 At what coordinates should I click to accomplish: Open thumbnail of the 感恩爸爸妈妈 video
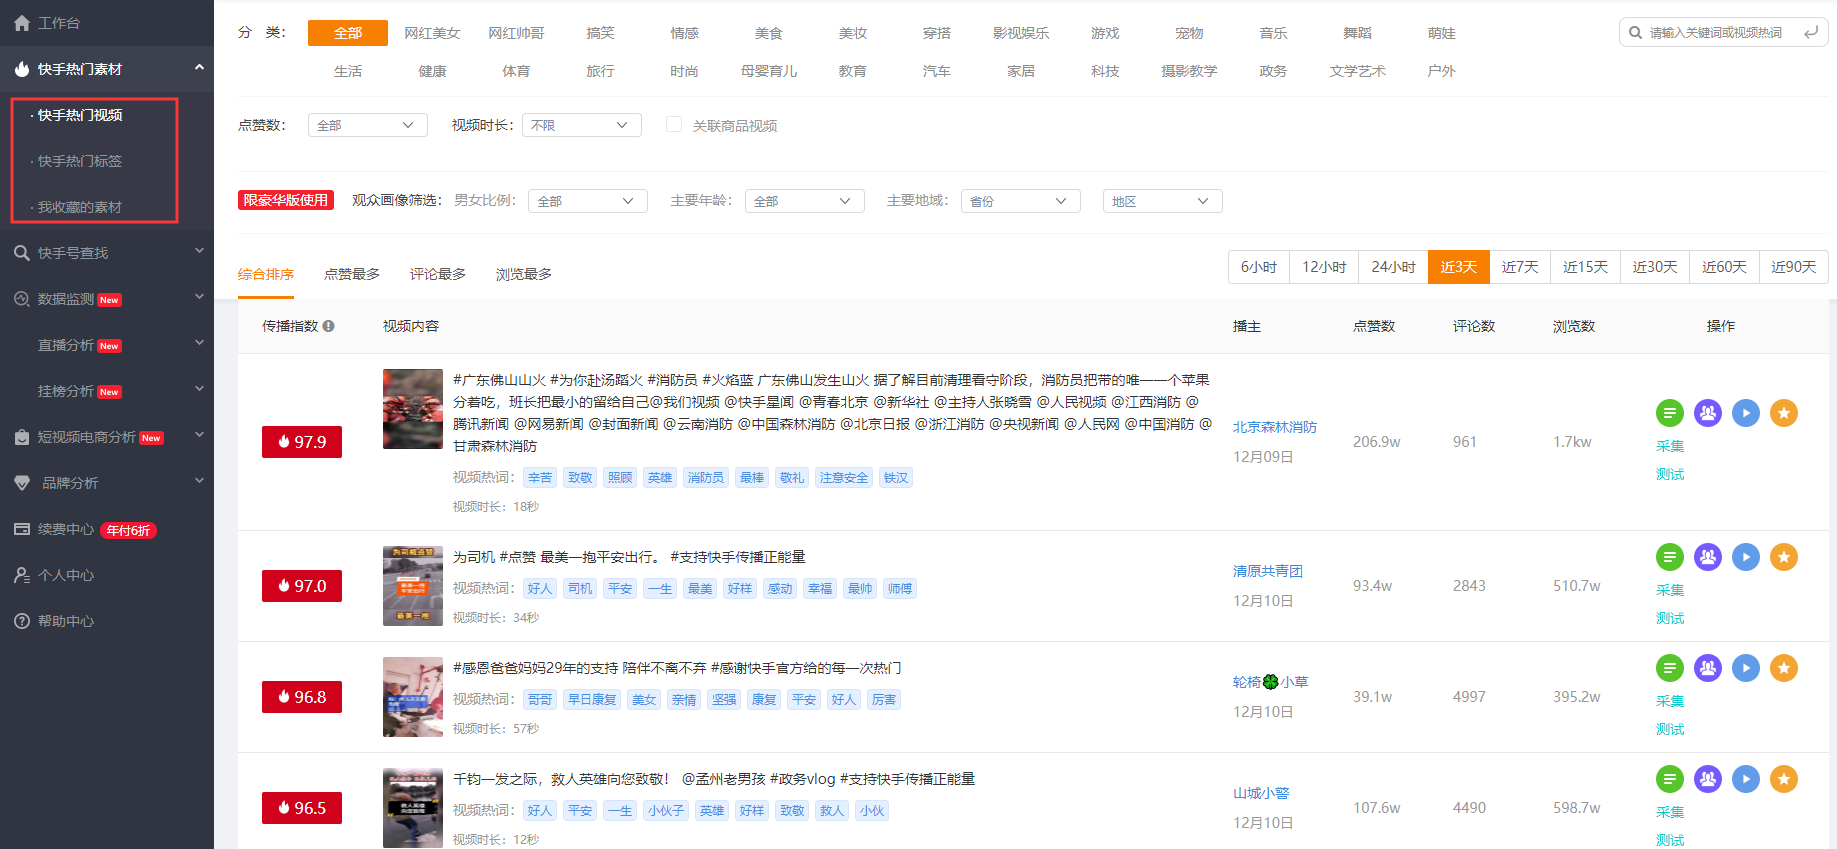[x=413, y=697]
